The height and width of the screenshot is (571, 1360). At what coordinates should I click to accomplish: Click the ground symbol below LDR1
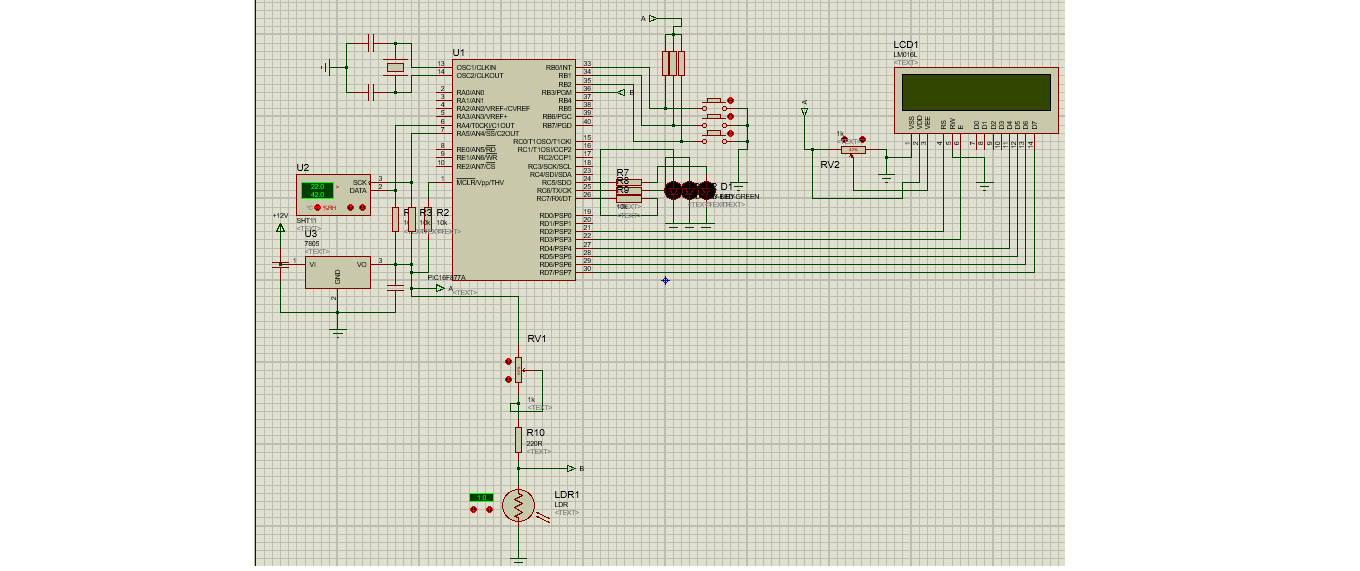tap(518, 559)
